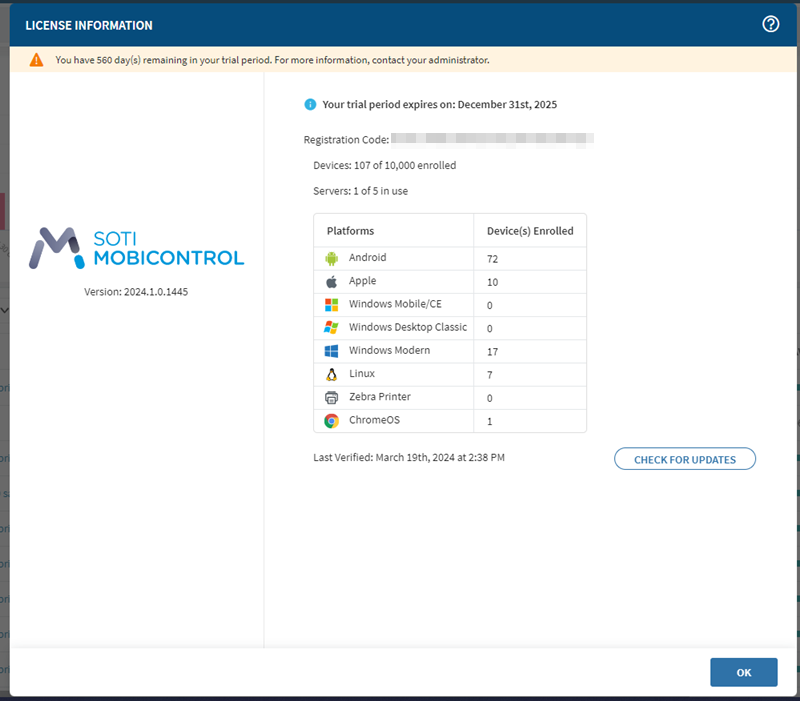Click the Zebra Printer icon
The width and height of the screenshot is (800, 701).
point(331,397)
